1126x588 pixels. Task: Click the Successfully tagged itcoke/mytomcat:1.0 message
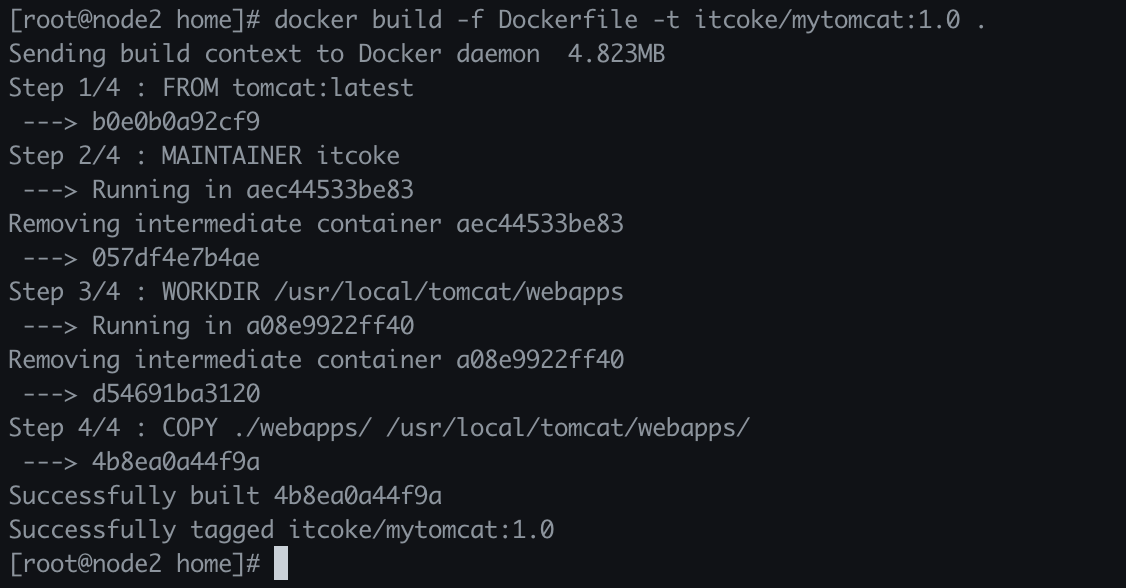tap(281, 530)
